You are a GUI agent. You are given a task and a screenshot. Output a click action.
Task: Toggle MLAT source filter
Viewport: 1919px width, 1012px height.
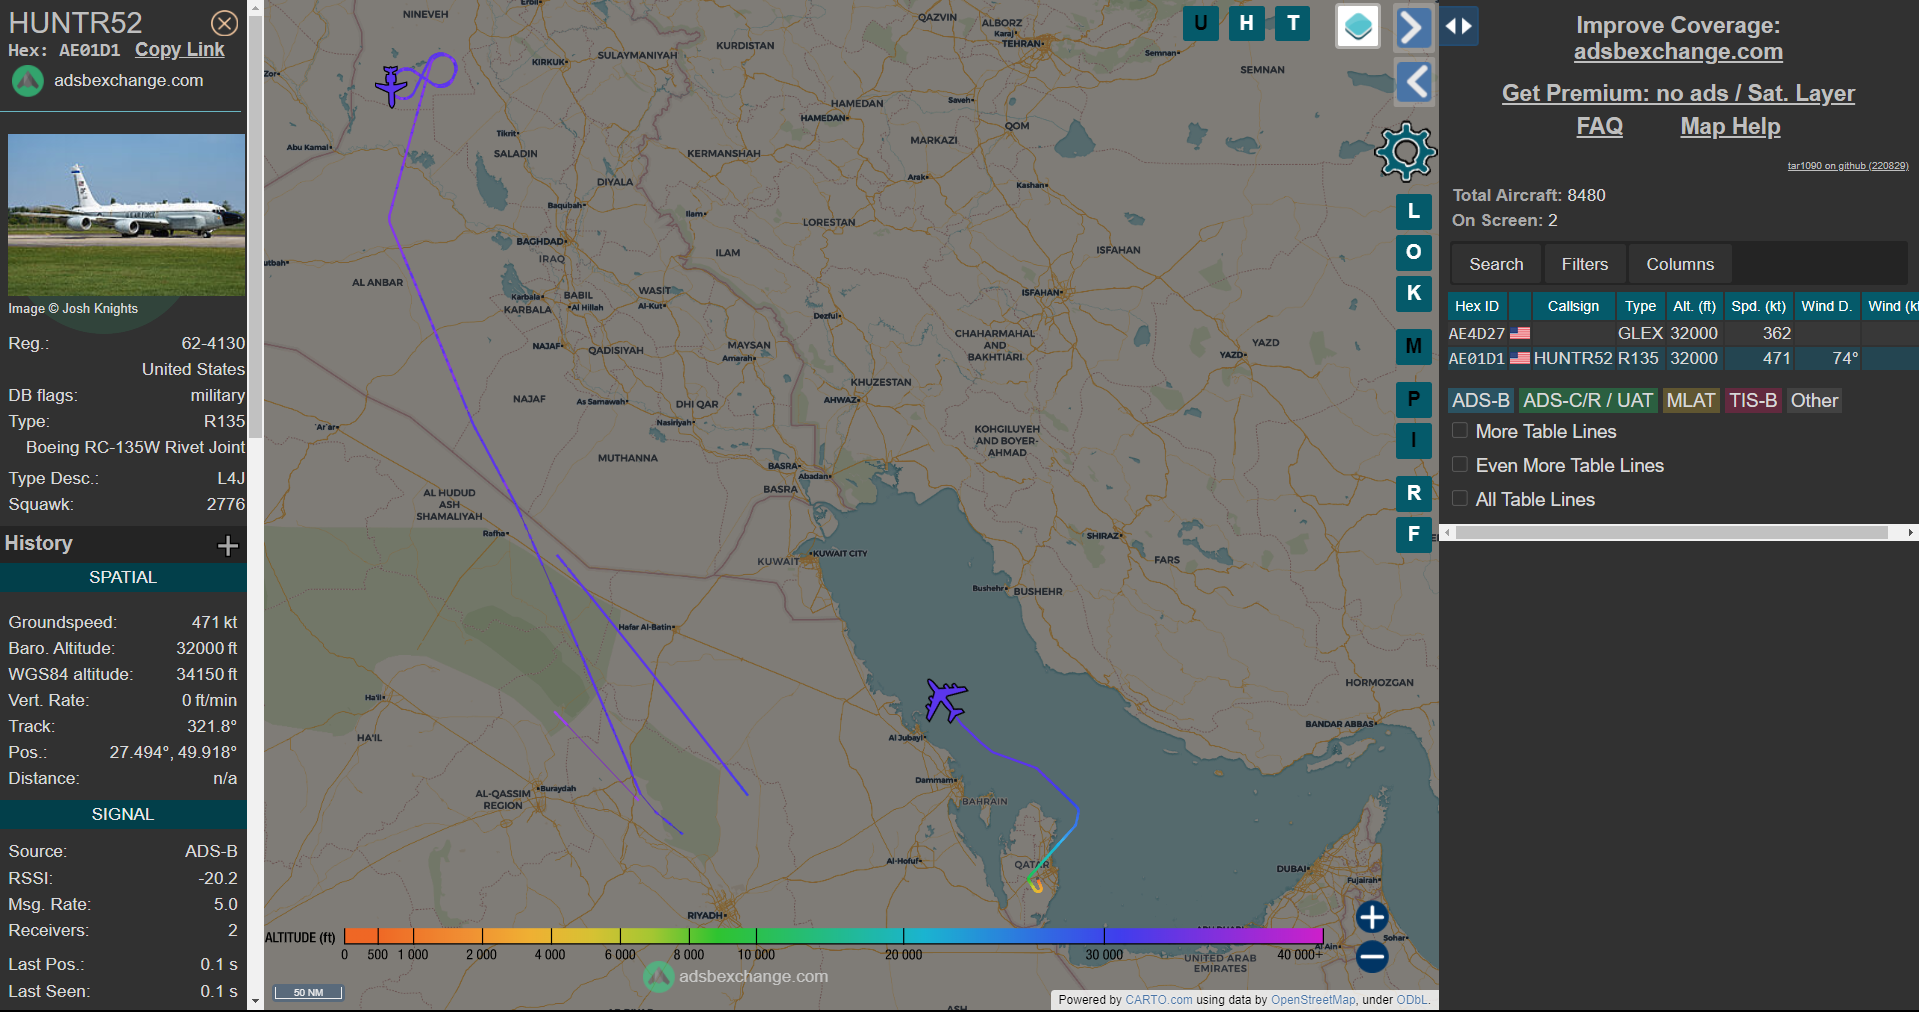[1691, 400]
